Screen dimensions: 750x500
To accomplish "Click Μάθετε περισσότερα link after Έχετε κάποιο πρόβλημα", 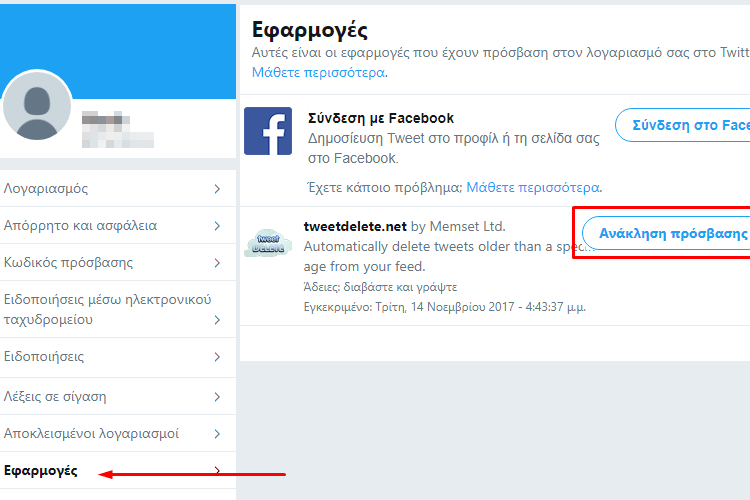I will pyautogui.click(x=533, y=187).
